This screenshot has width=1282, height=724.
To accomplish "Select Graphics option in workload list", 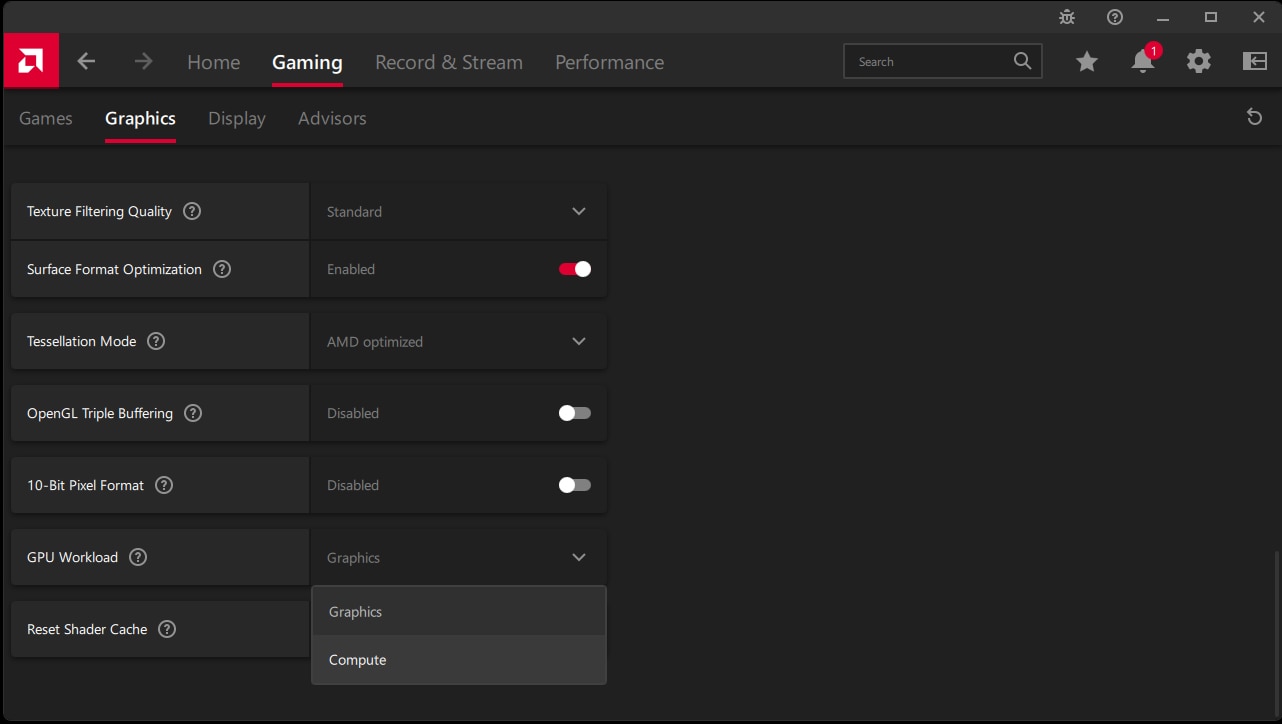I will (459, 611).
